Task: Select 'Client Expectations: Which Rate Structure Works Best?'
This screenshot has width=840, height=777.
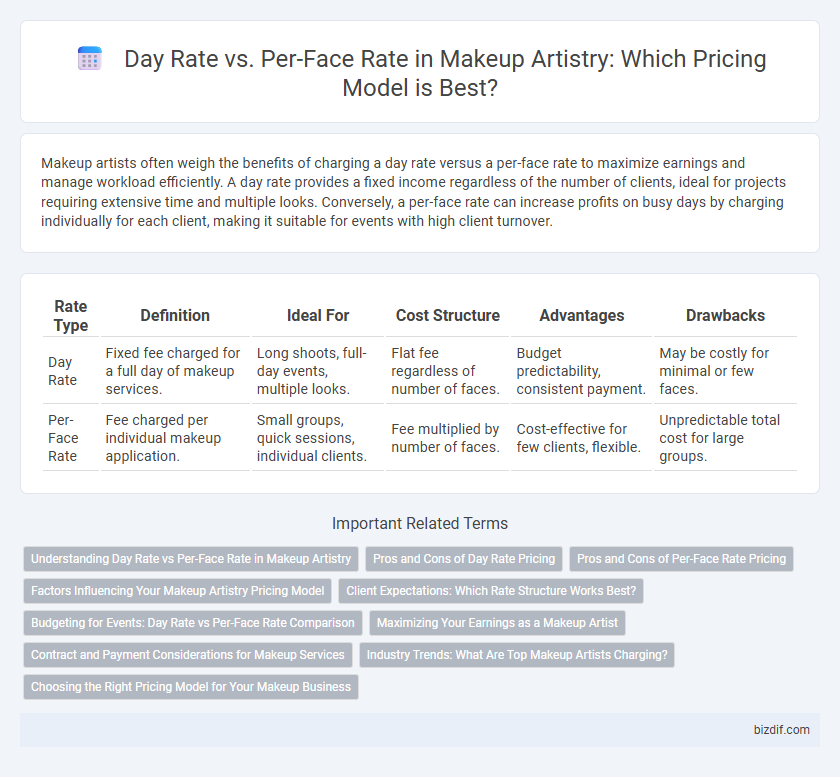Action: 491,591
